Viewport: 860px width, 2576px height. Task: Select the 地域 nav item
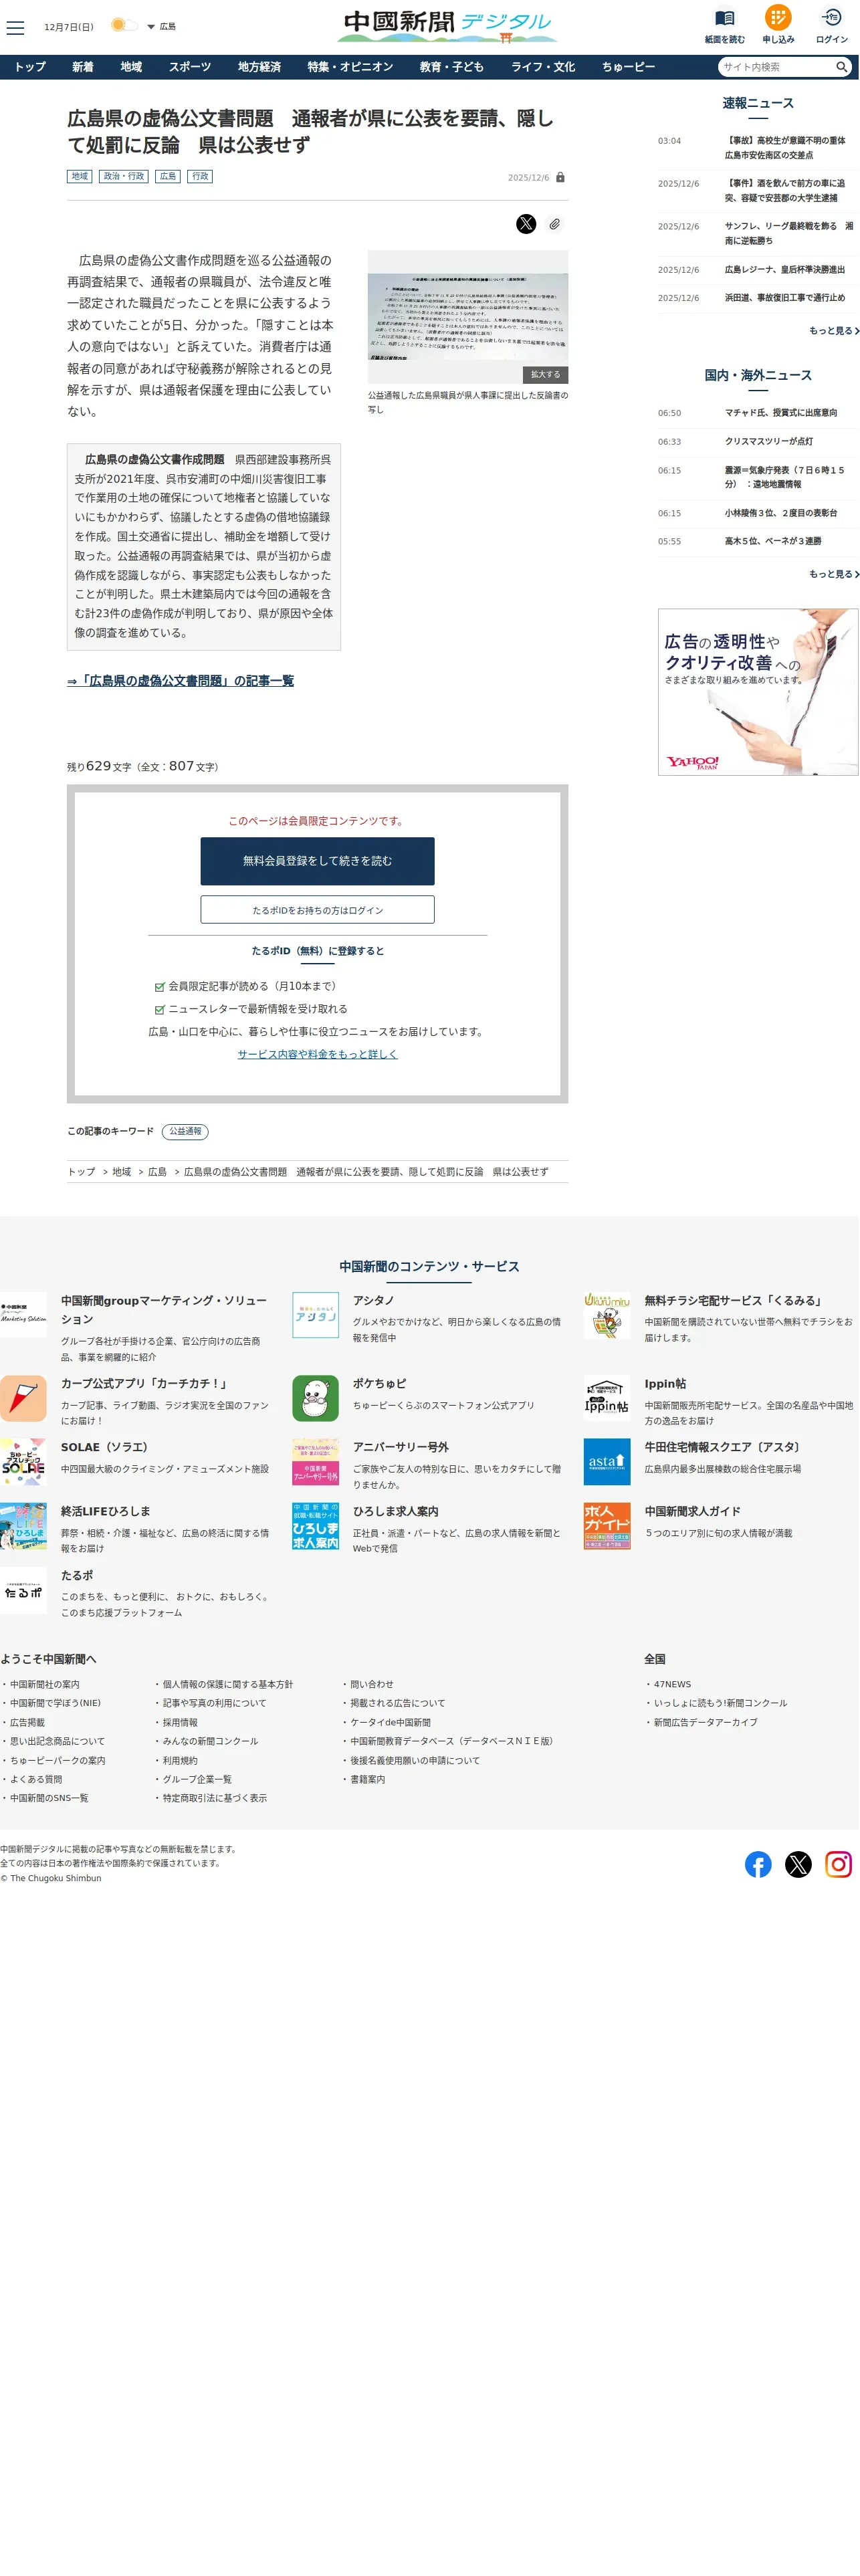[x=131, y=67]
